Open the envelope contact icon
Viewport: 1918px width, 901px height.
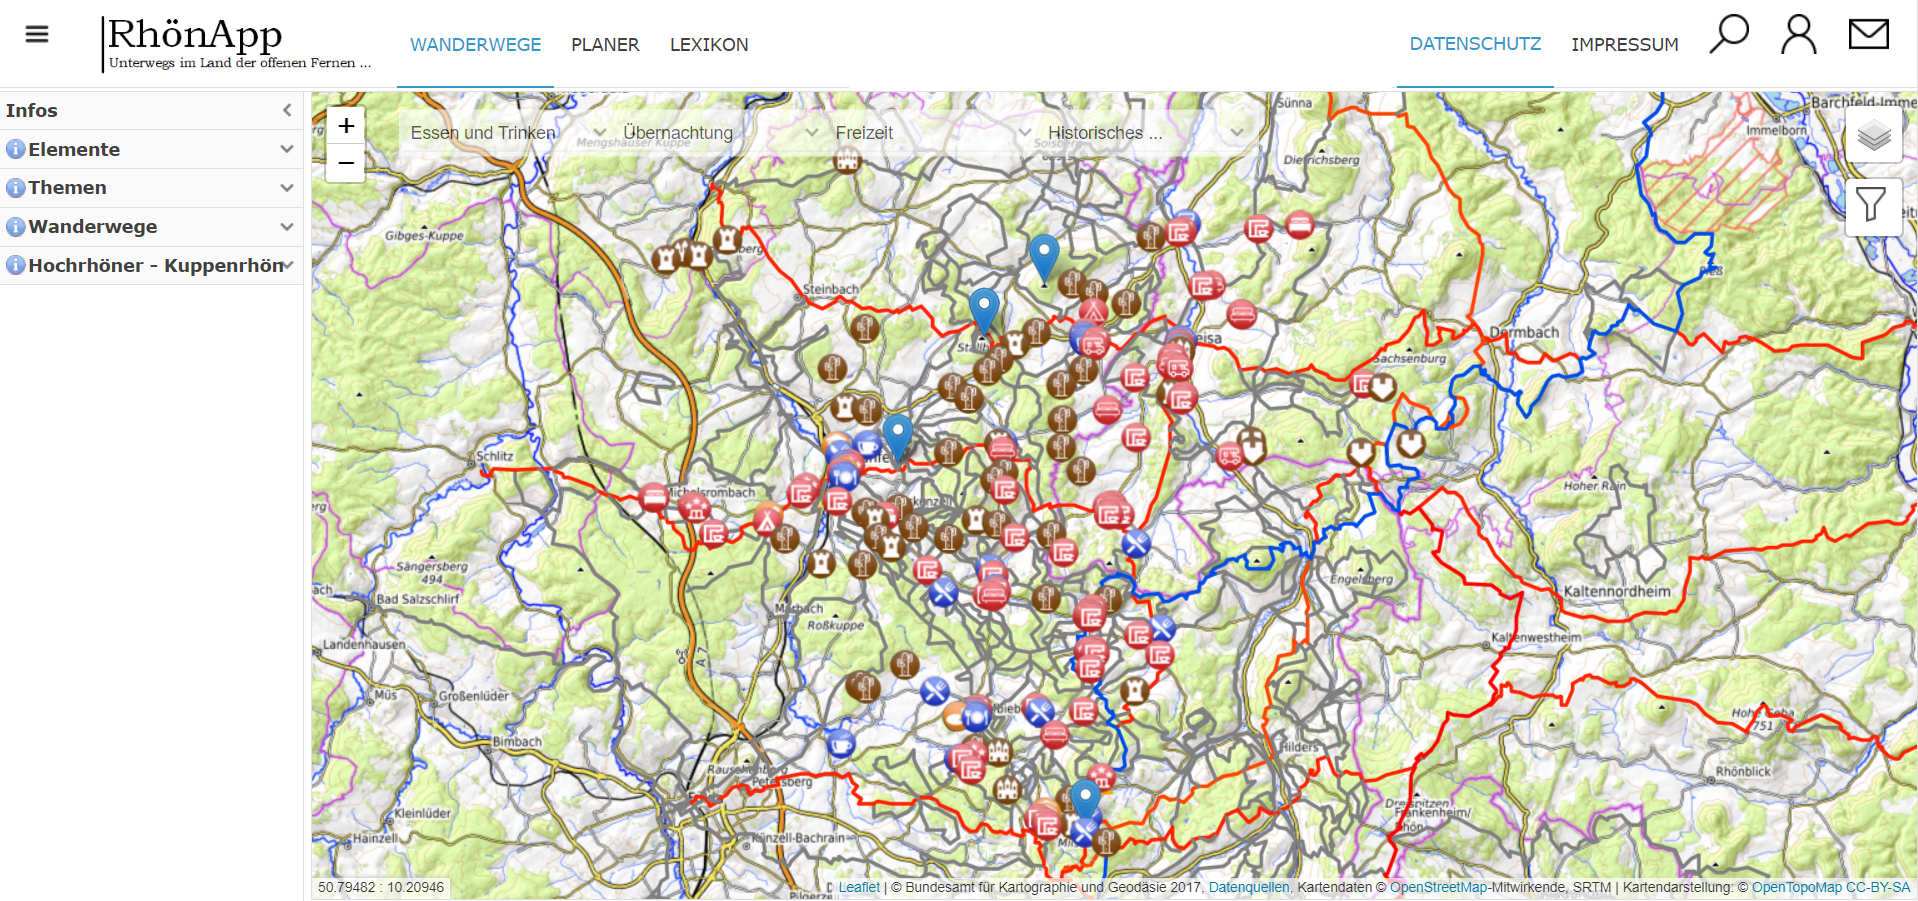click(x=1868, y=34)
